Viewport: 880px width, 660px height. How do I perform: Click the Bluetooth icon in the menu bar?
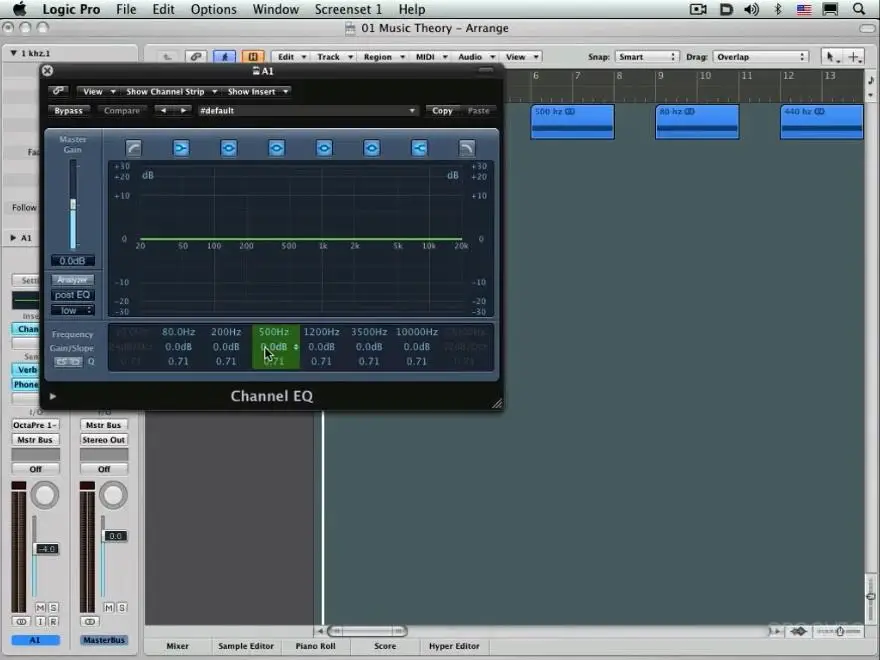pyautogui.click(x=778, y=9)
